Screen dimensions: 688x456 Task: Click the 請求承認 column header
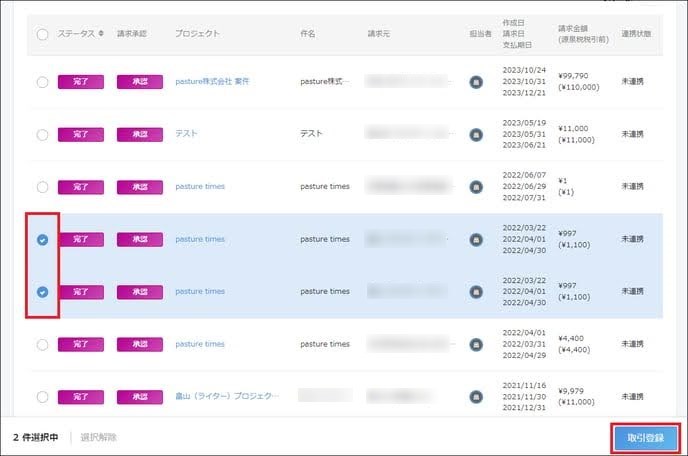pyautogui.click(x=132, y=33)
